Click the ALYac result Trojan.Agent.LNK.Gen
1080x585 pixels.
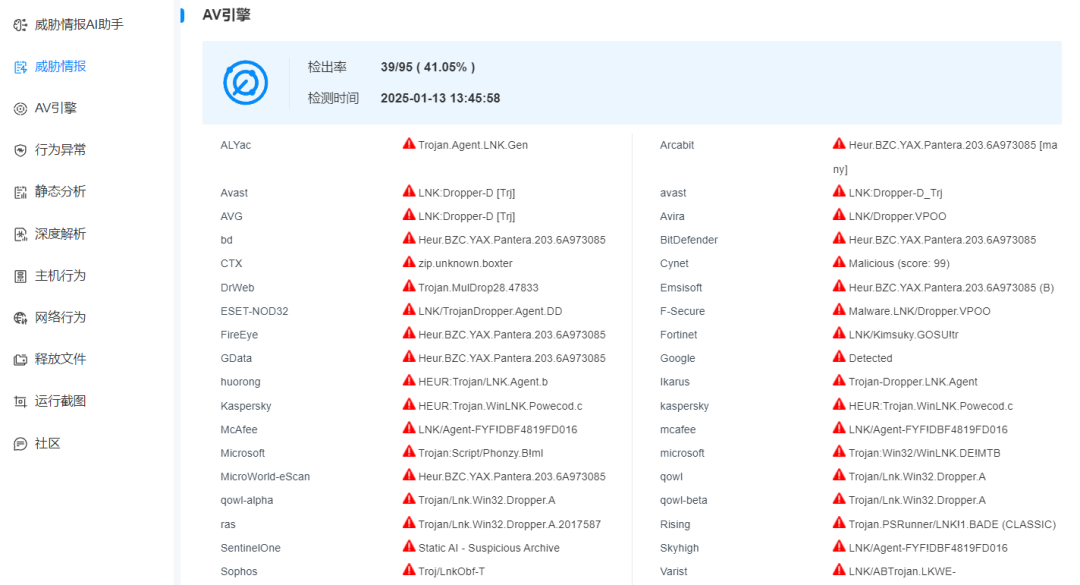point(473,145)
